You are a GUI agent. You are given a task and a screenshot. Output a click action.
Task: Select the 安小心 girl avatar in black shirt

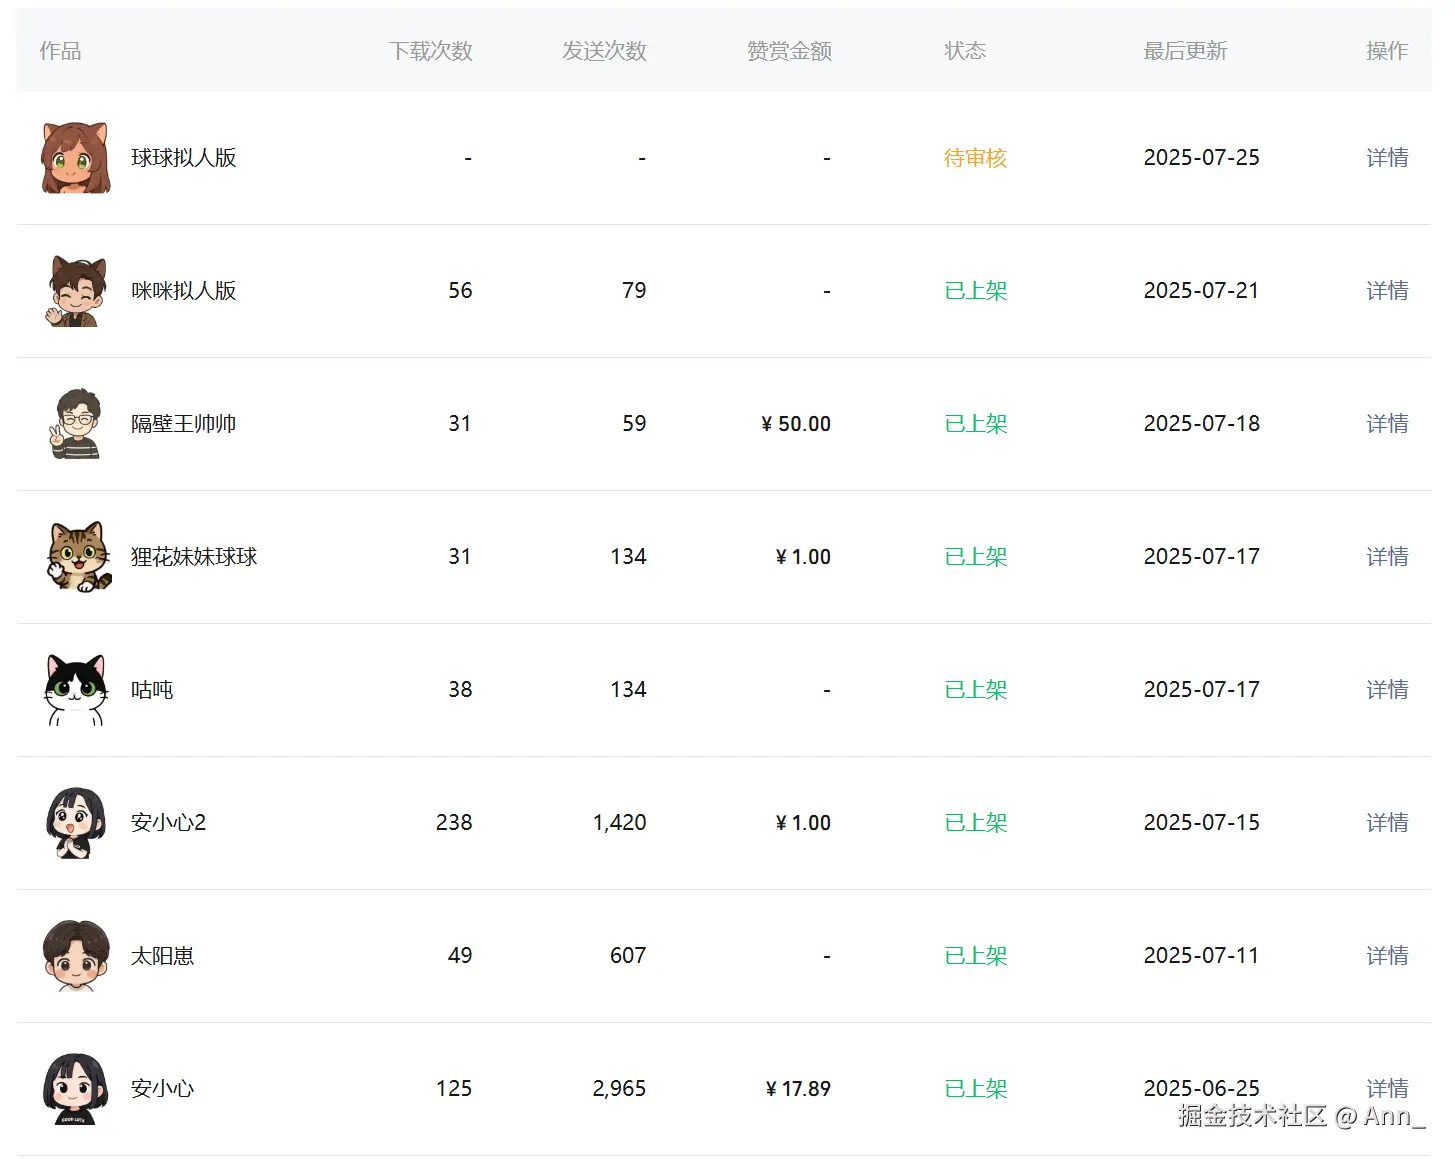[76, 1089]
